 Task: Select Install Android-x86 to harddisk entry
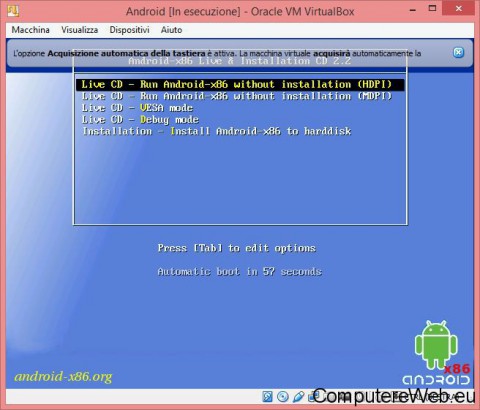pos(217,131)
